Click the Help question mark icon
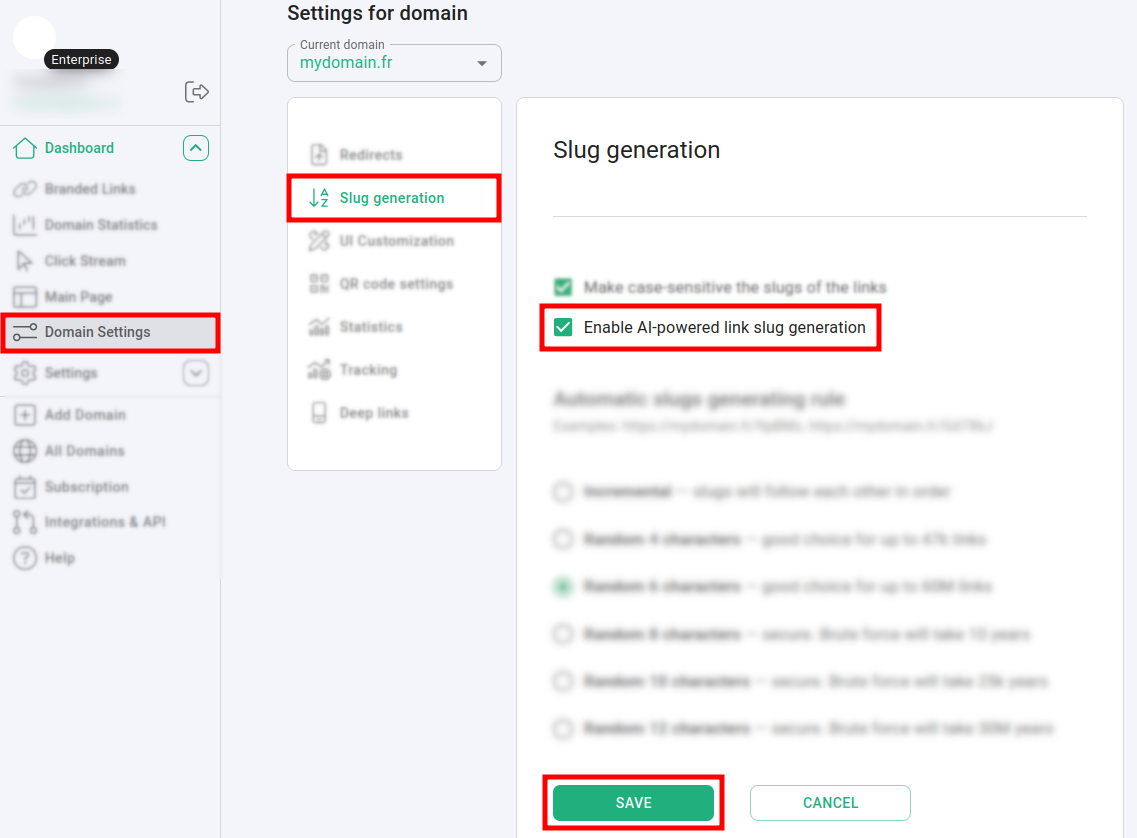 [x=25, y=558]
